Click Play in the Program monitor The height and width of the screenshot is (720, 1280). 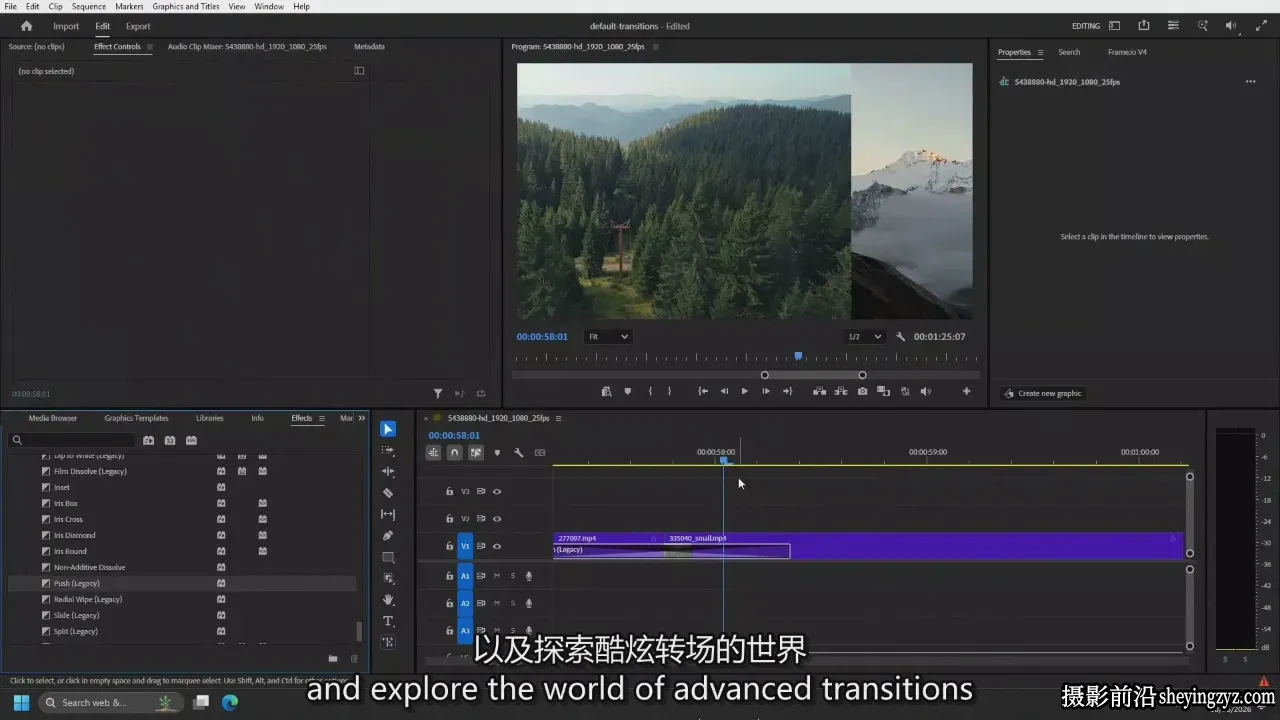pos(744,391)
